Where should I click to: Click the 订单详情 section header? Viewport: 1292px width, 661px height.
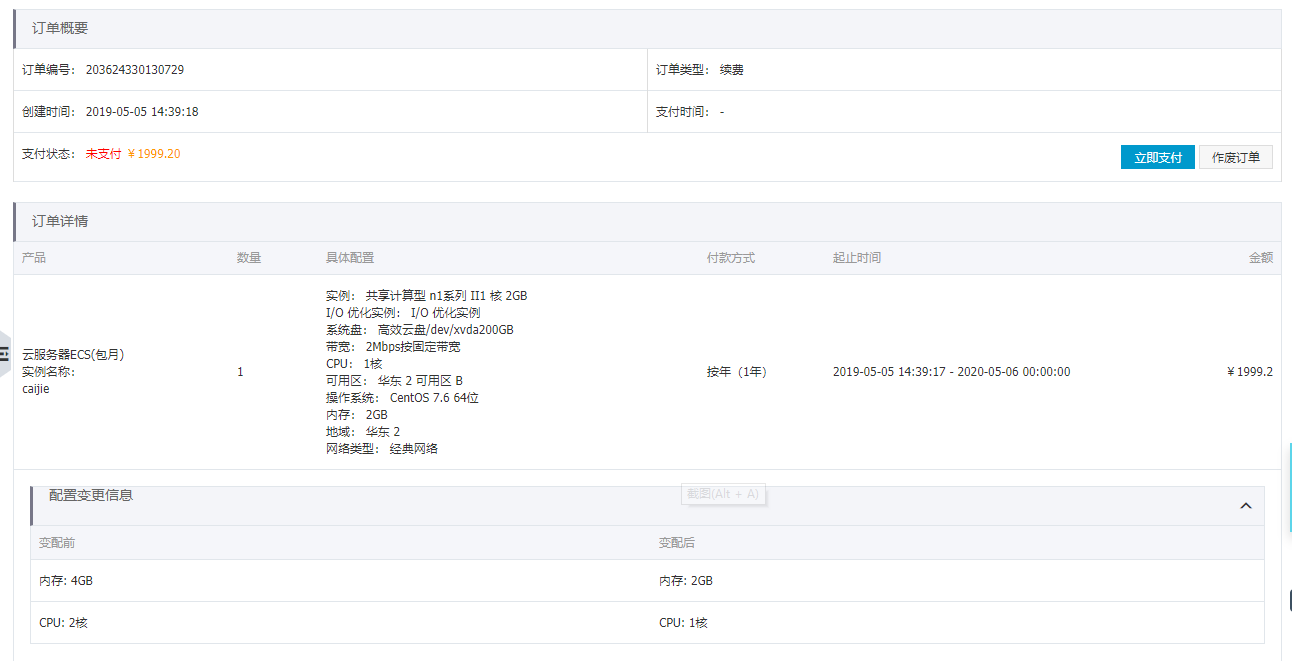(60, 221)
